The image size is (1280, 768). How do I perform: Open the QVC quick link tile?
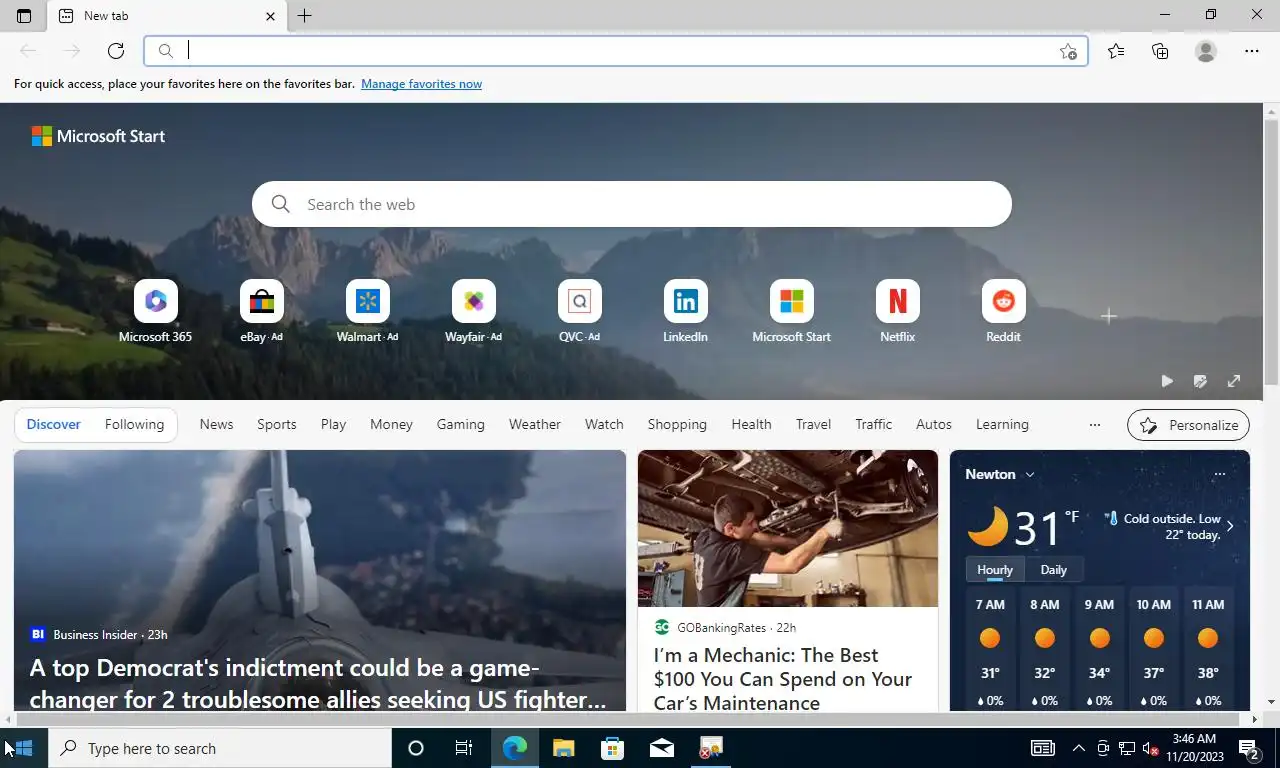(x=579, y=312)
